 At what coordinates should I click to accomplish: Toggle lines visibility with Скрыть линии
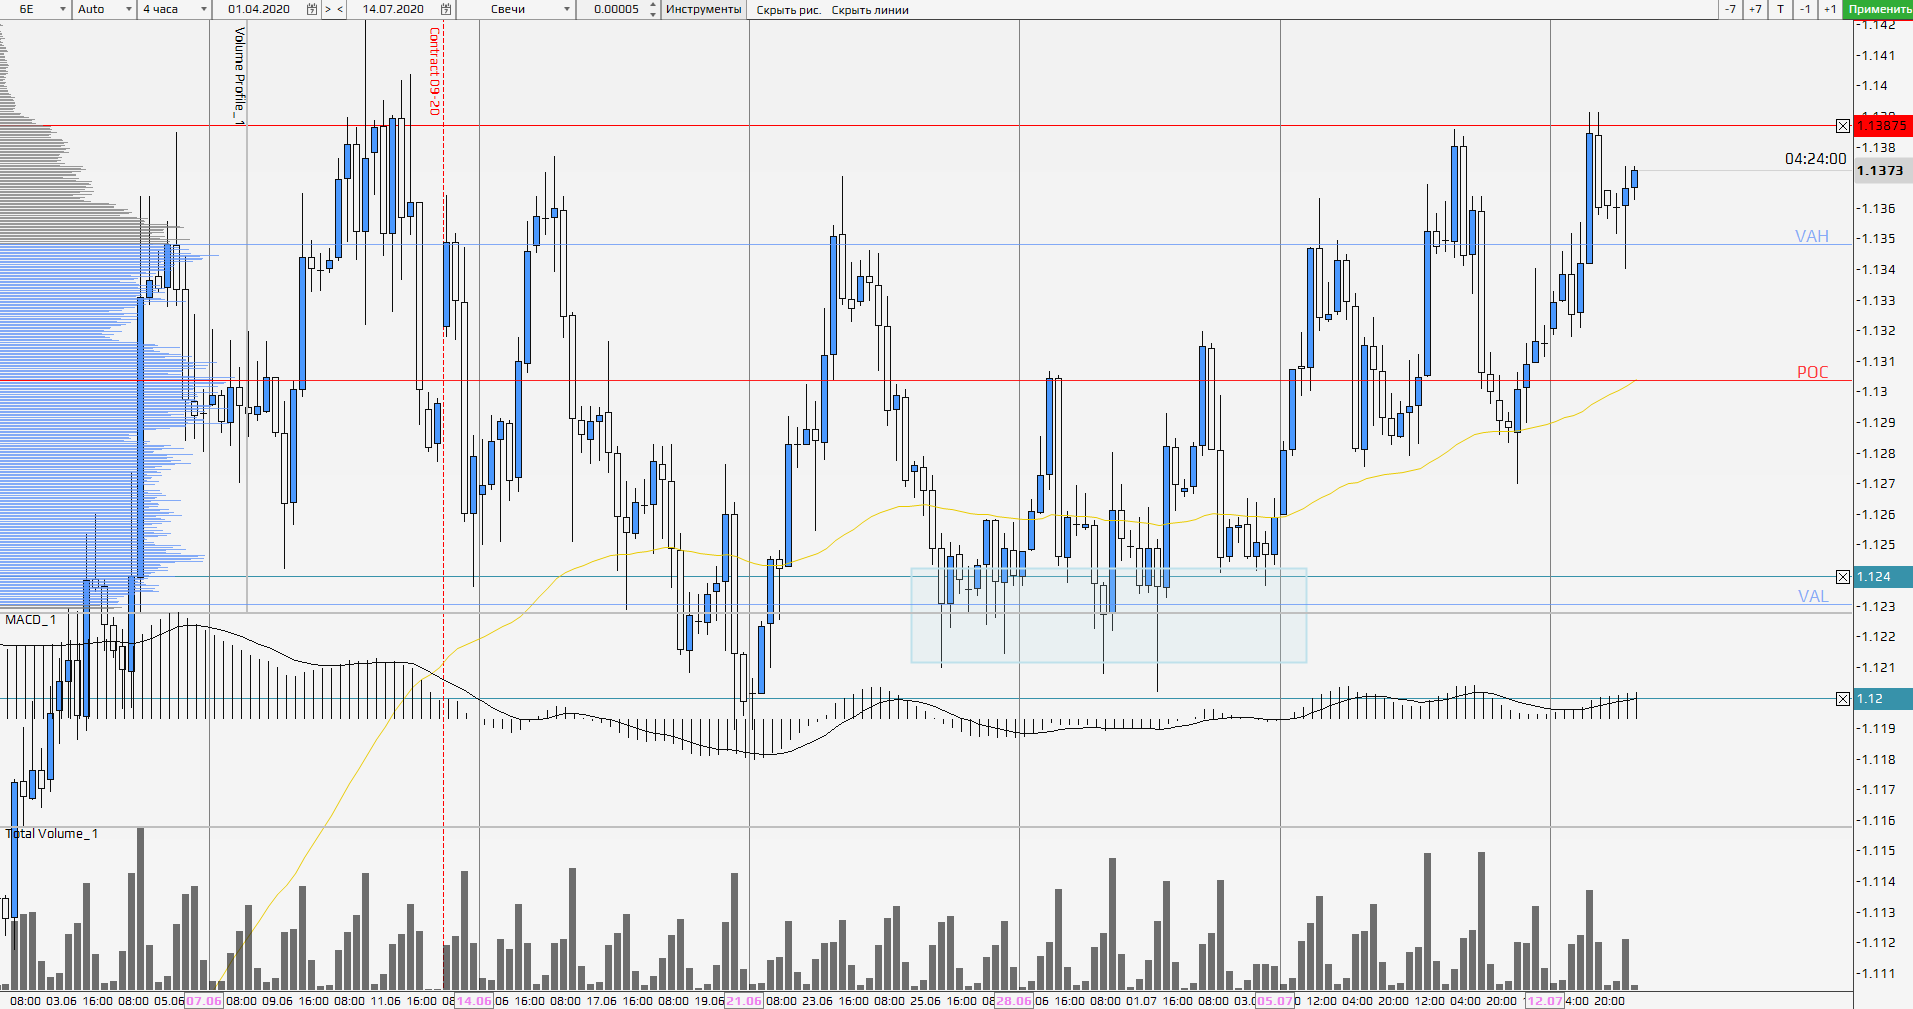pos(870,10)
